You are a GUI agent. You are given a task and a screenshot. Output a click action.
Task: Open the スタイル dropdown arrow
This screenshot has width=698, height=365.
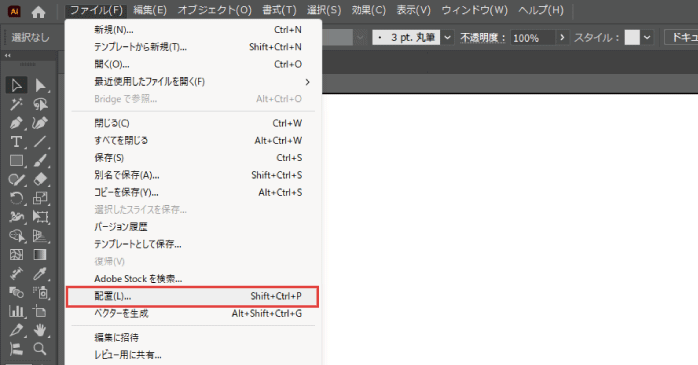coord(647,37)
